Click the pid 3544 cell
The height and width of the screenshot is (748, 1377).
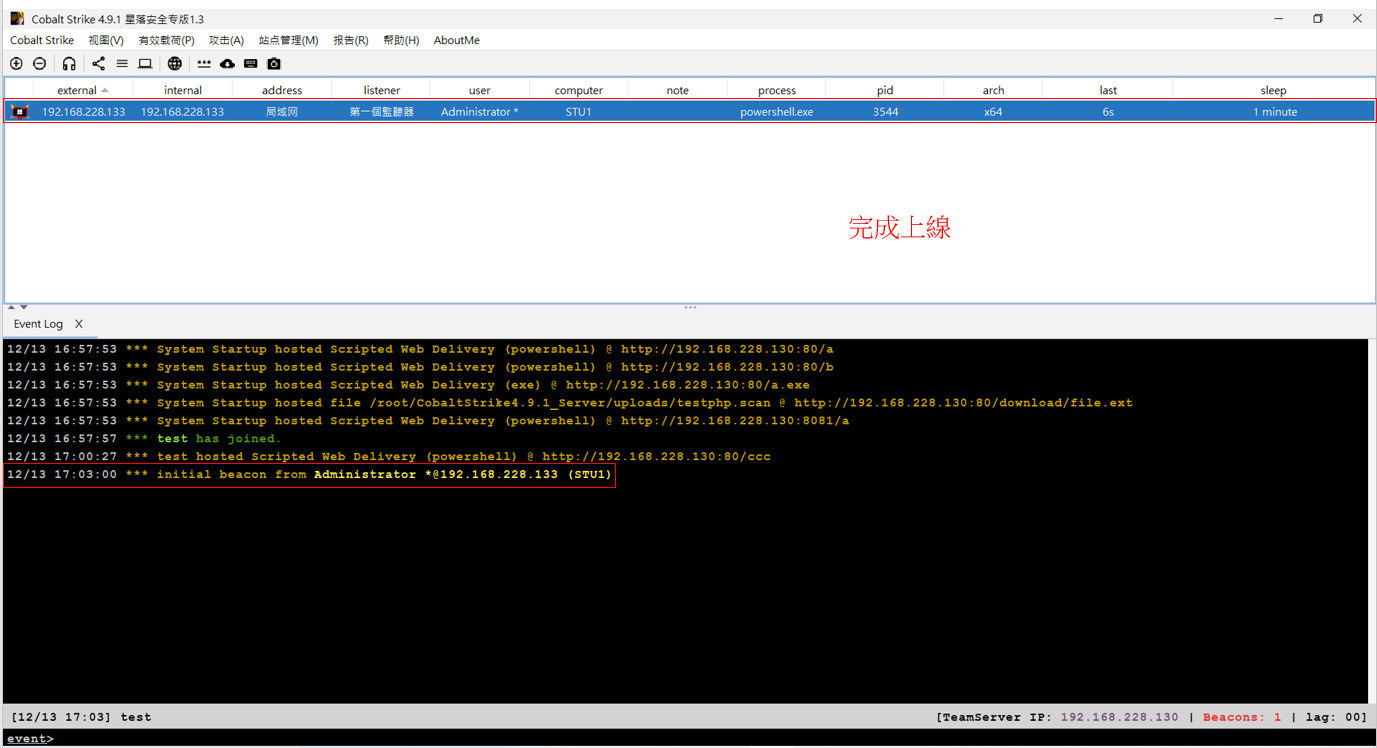[x=885, y=112]
